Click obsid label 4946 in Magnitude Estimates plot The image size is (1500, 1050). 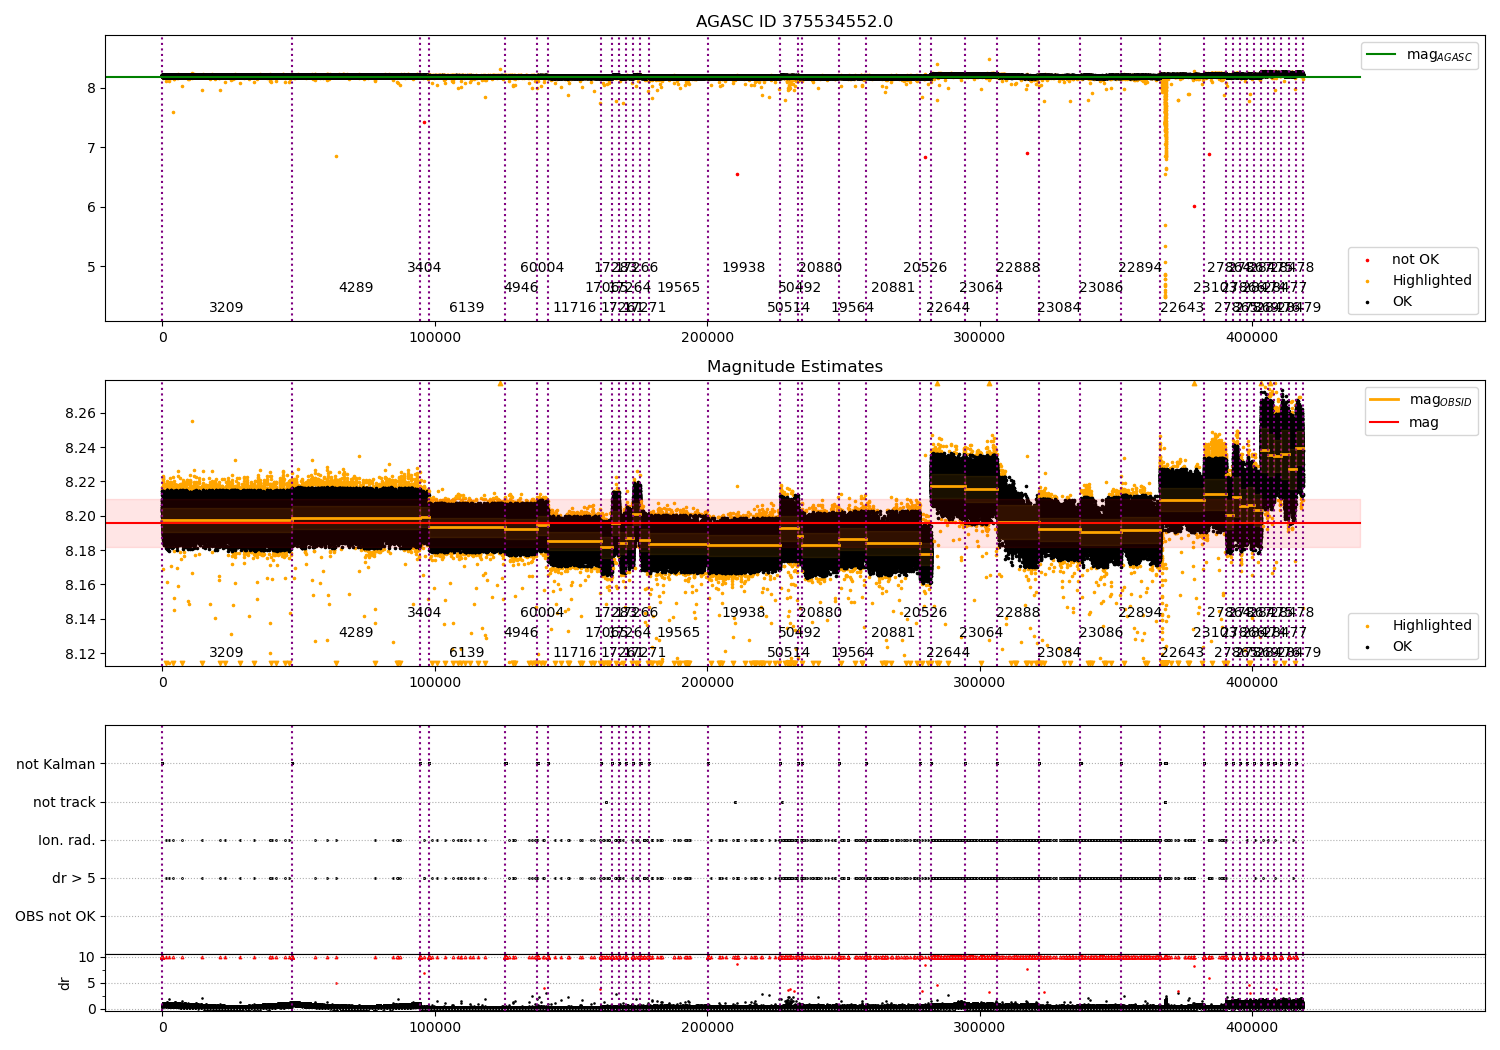(521, 632)
